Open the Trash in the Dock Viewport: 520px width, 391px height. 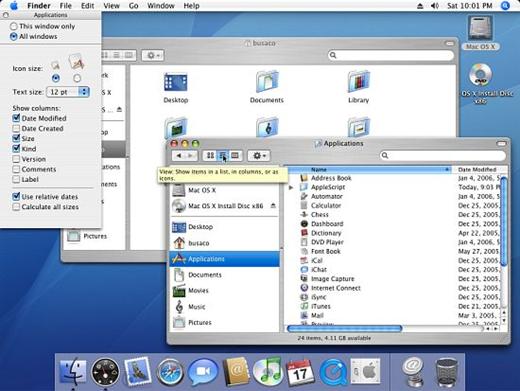(x=446, y=373)
